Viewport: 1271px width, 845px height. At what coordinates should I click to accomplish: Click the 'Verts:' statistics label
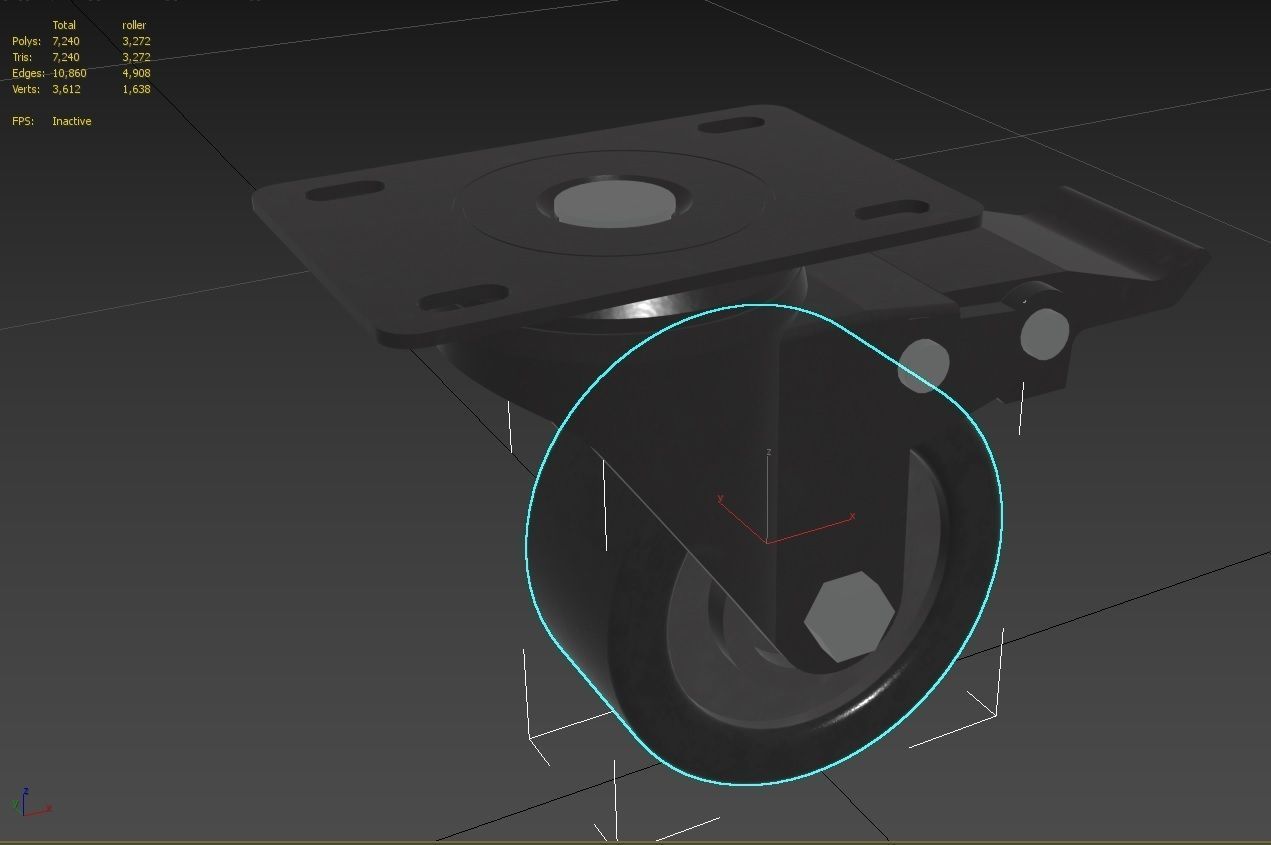[x=26, y=89]
